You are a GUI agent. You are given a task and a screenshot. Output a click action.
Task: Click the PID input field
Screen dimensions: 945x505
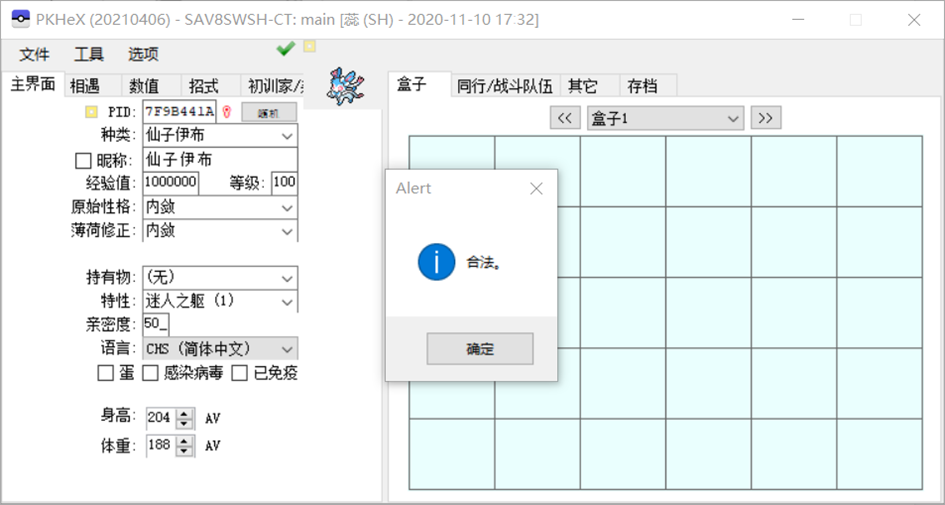(x=180, y=112)
